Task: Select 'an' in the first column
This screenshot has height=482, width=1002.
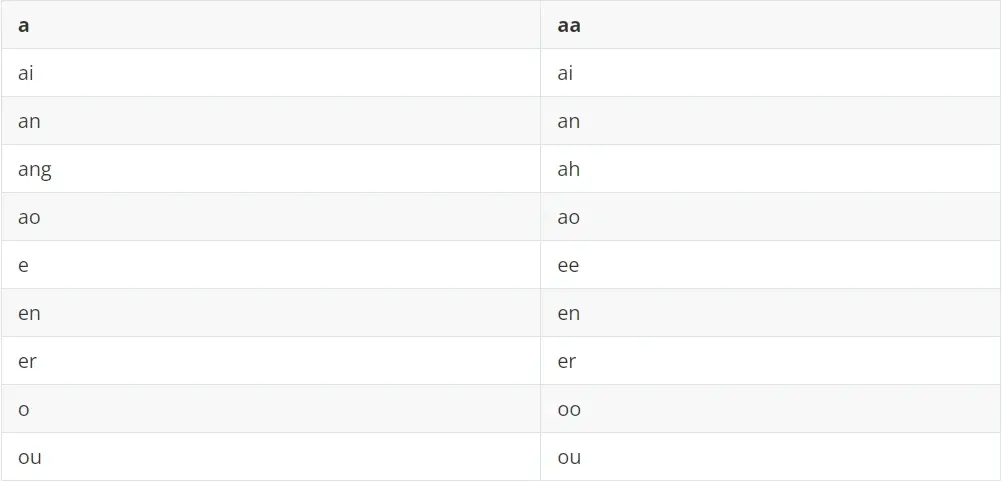Action: 270,121
